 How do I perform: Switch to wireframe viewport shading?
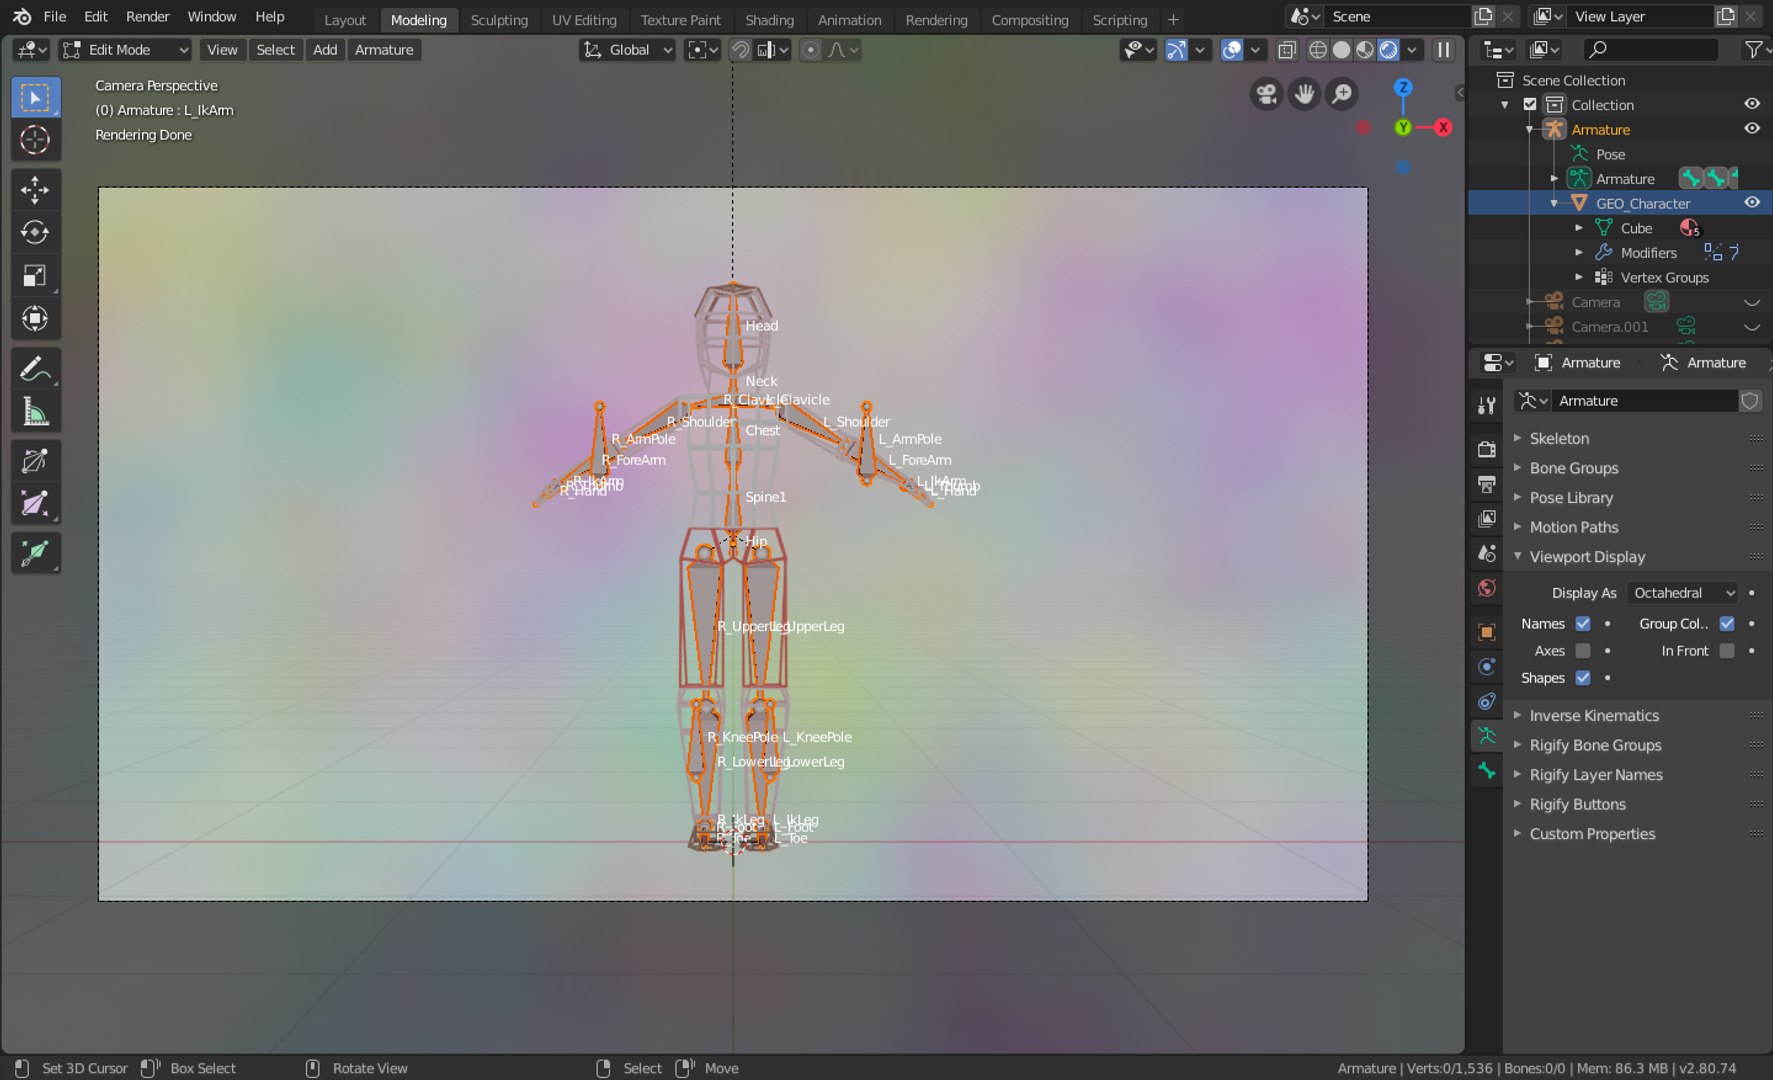click(1318, 50)
